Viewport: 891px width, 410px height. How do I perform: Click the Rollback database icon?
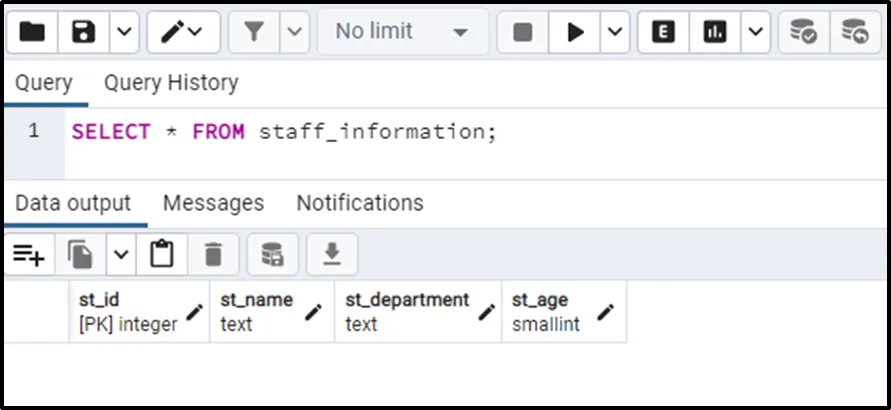point(855,32)
